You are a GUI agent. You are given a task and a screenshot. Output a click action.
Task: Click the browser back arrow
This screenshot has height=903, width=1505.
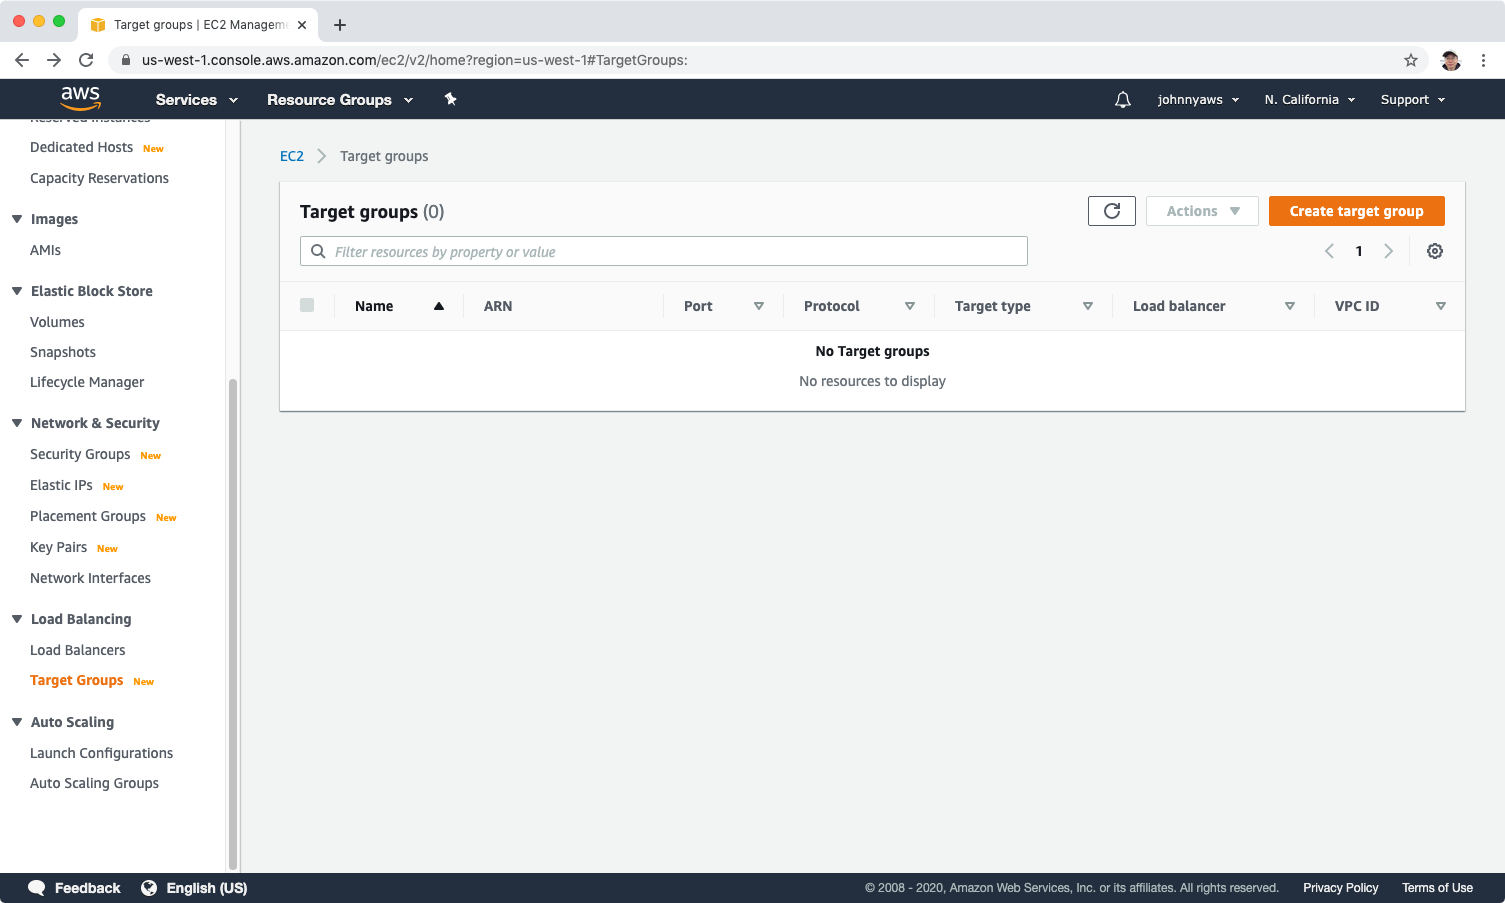click(x=22, y=60)
